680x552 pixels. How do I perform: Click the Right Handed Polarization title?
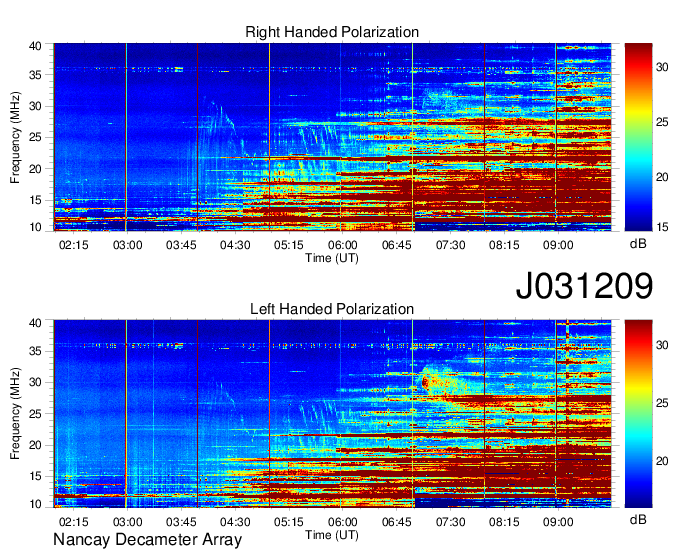pos(332,32)
